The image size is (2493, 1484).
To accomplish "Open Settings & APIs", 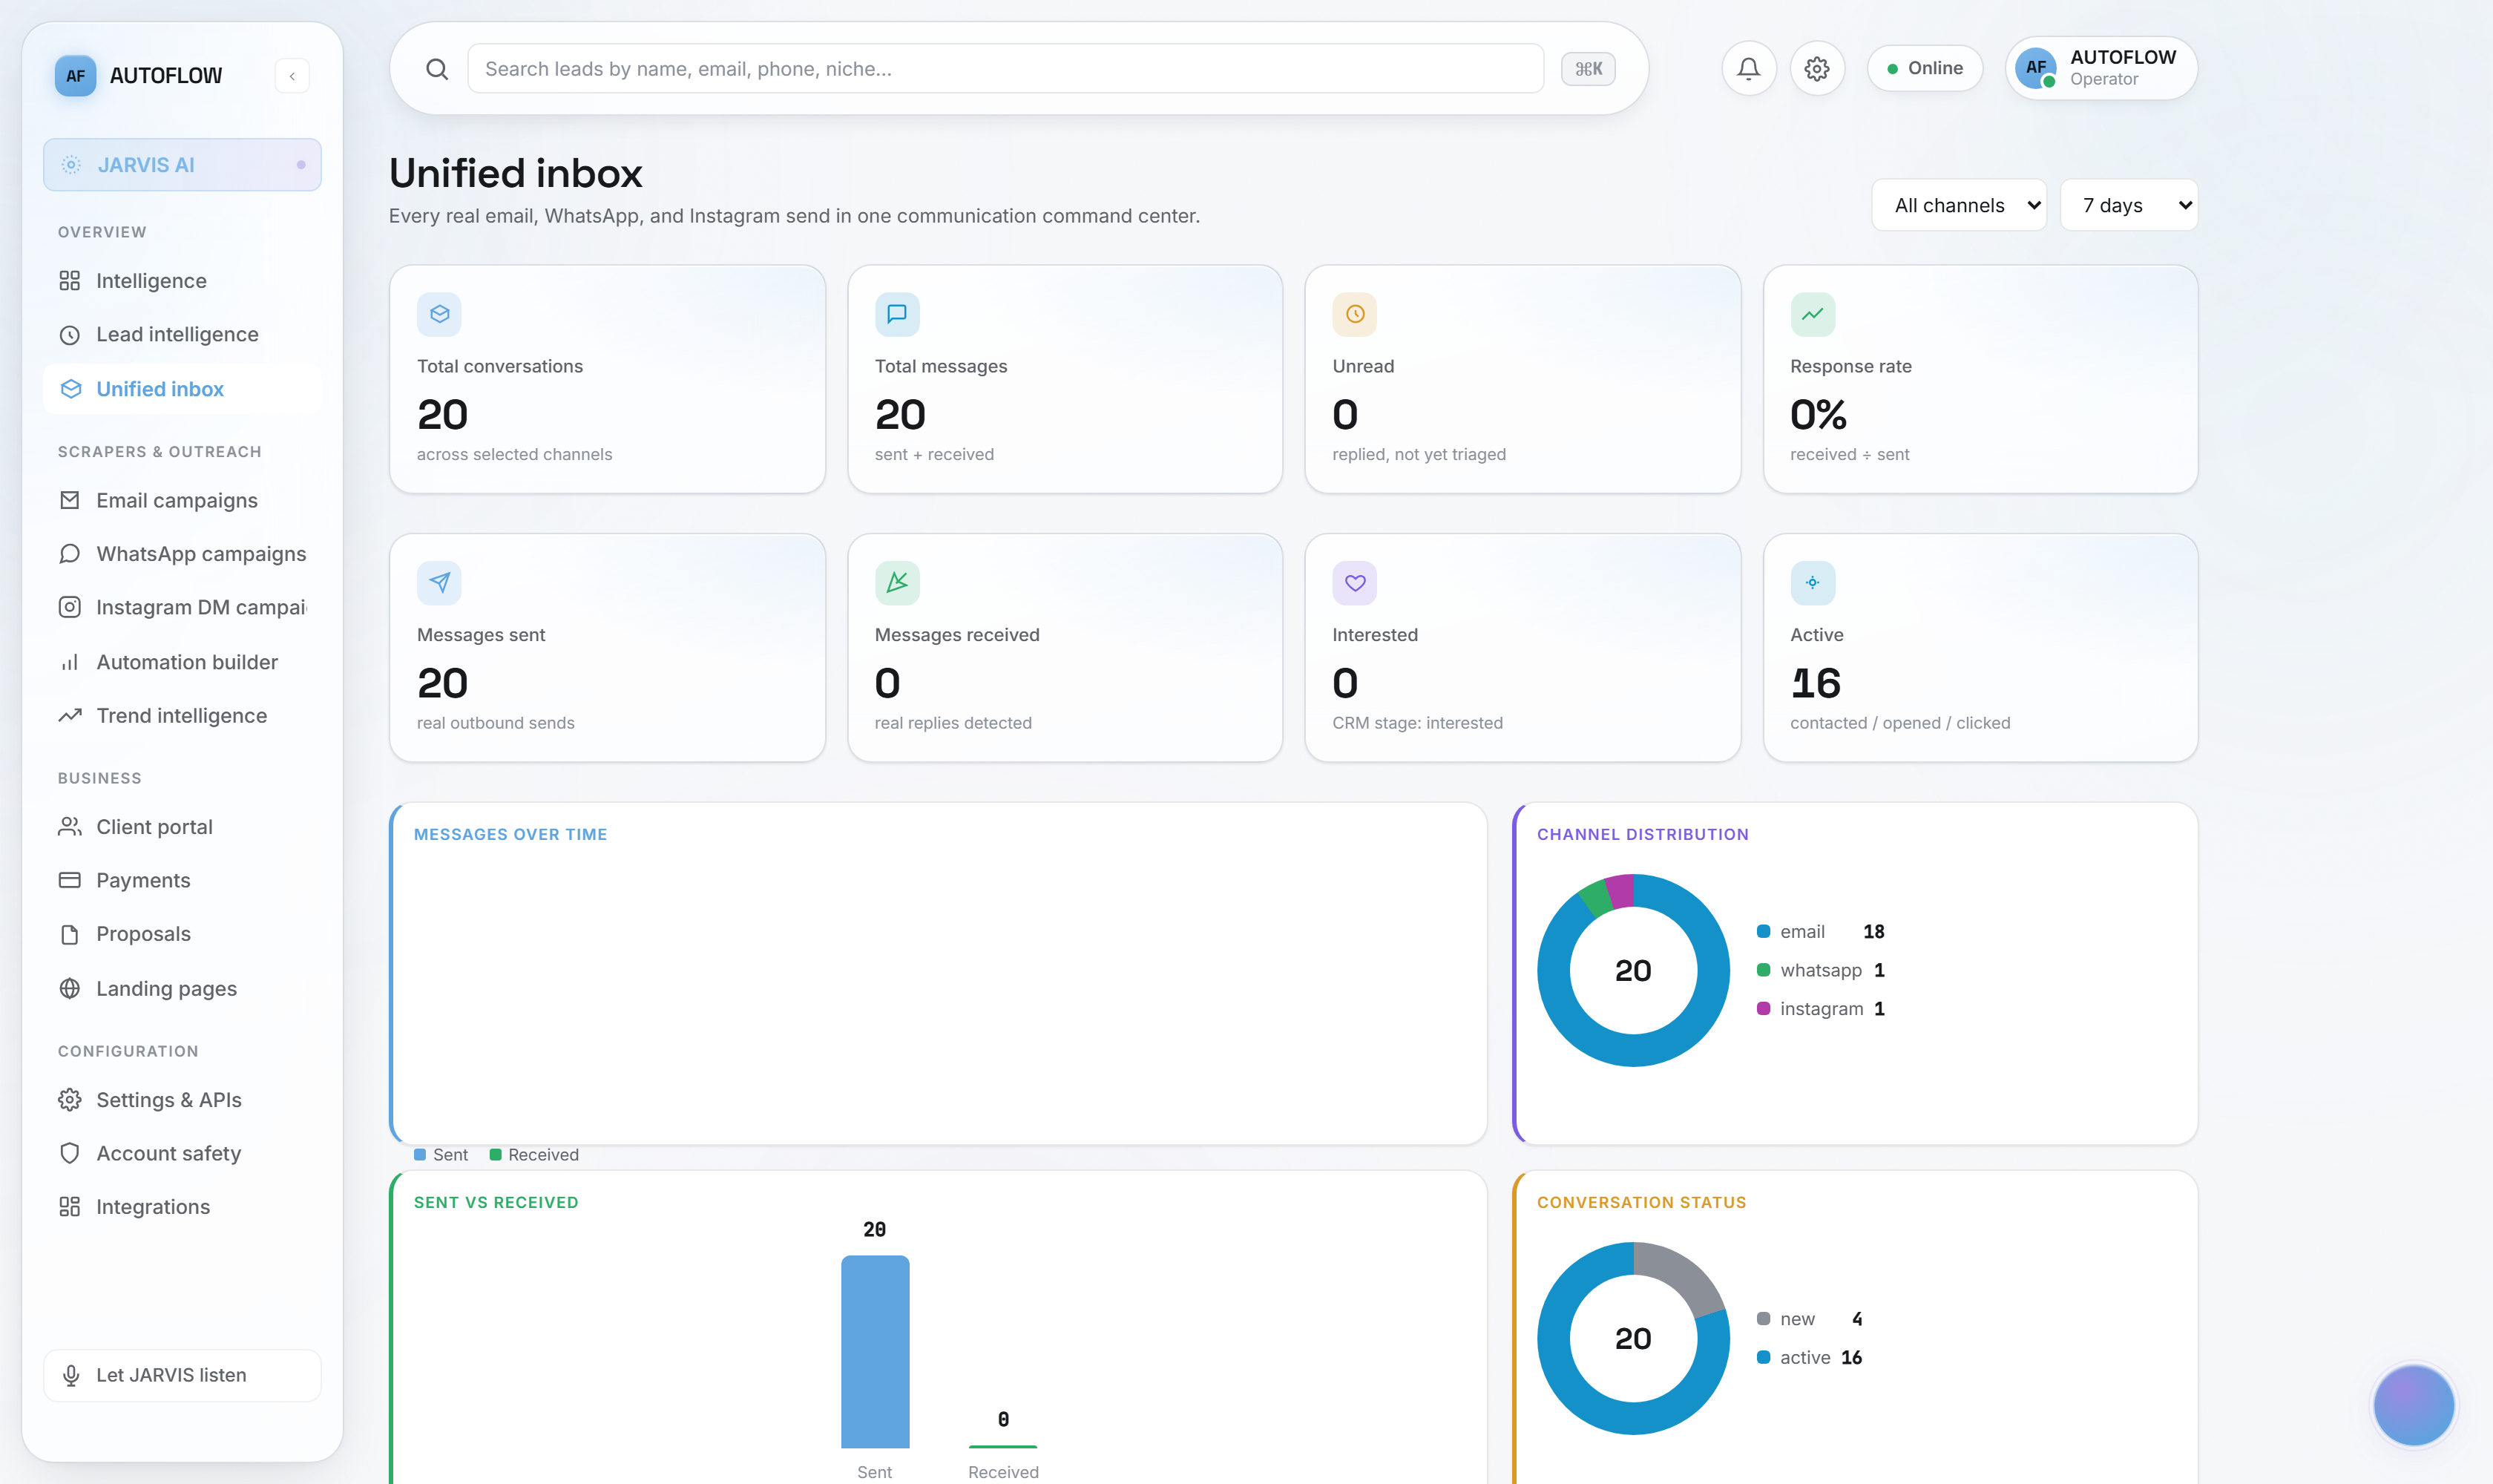I will pyautogui.click(x=182, y=1100).
